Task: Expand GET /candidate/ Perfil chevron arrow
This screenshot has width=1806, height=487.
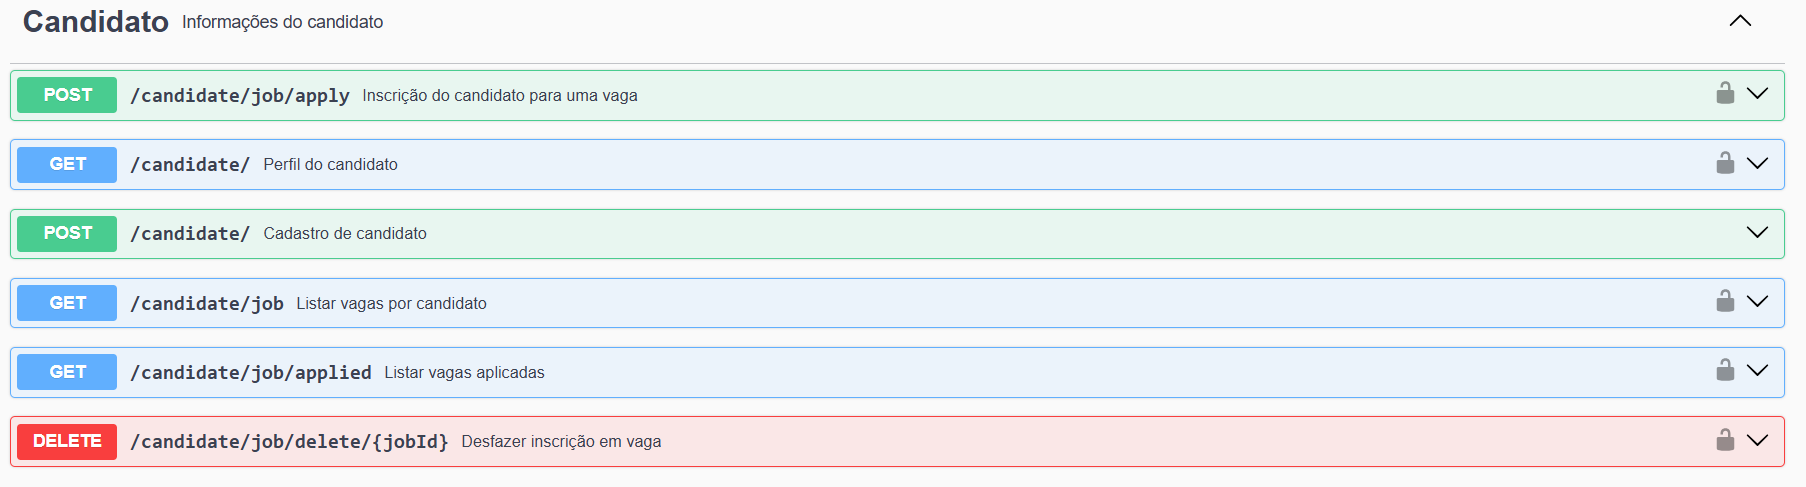Action: [1757, 163]
